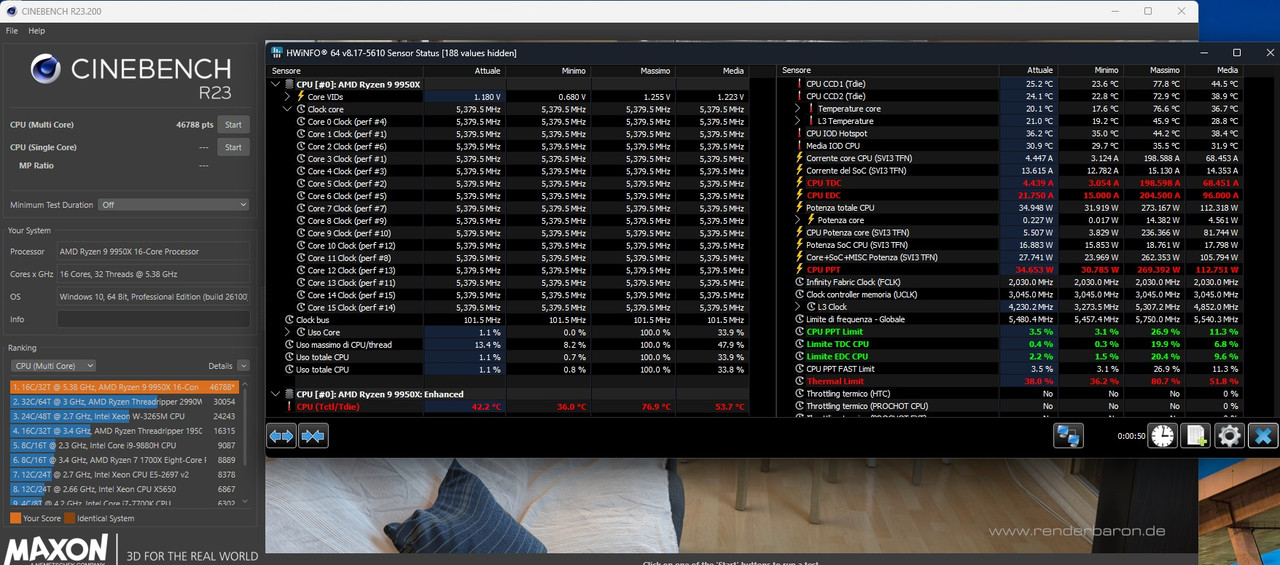The width and height of the screenshot is (1280, 565).
Task: Expand the L3 Temperature row
Action: pos(798,121)
